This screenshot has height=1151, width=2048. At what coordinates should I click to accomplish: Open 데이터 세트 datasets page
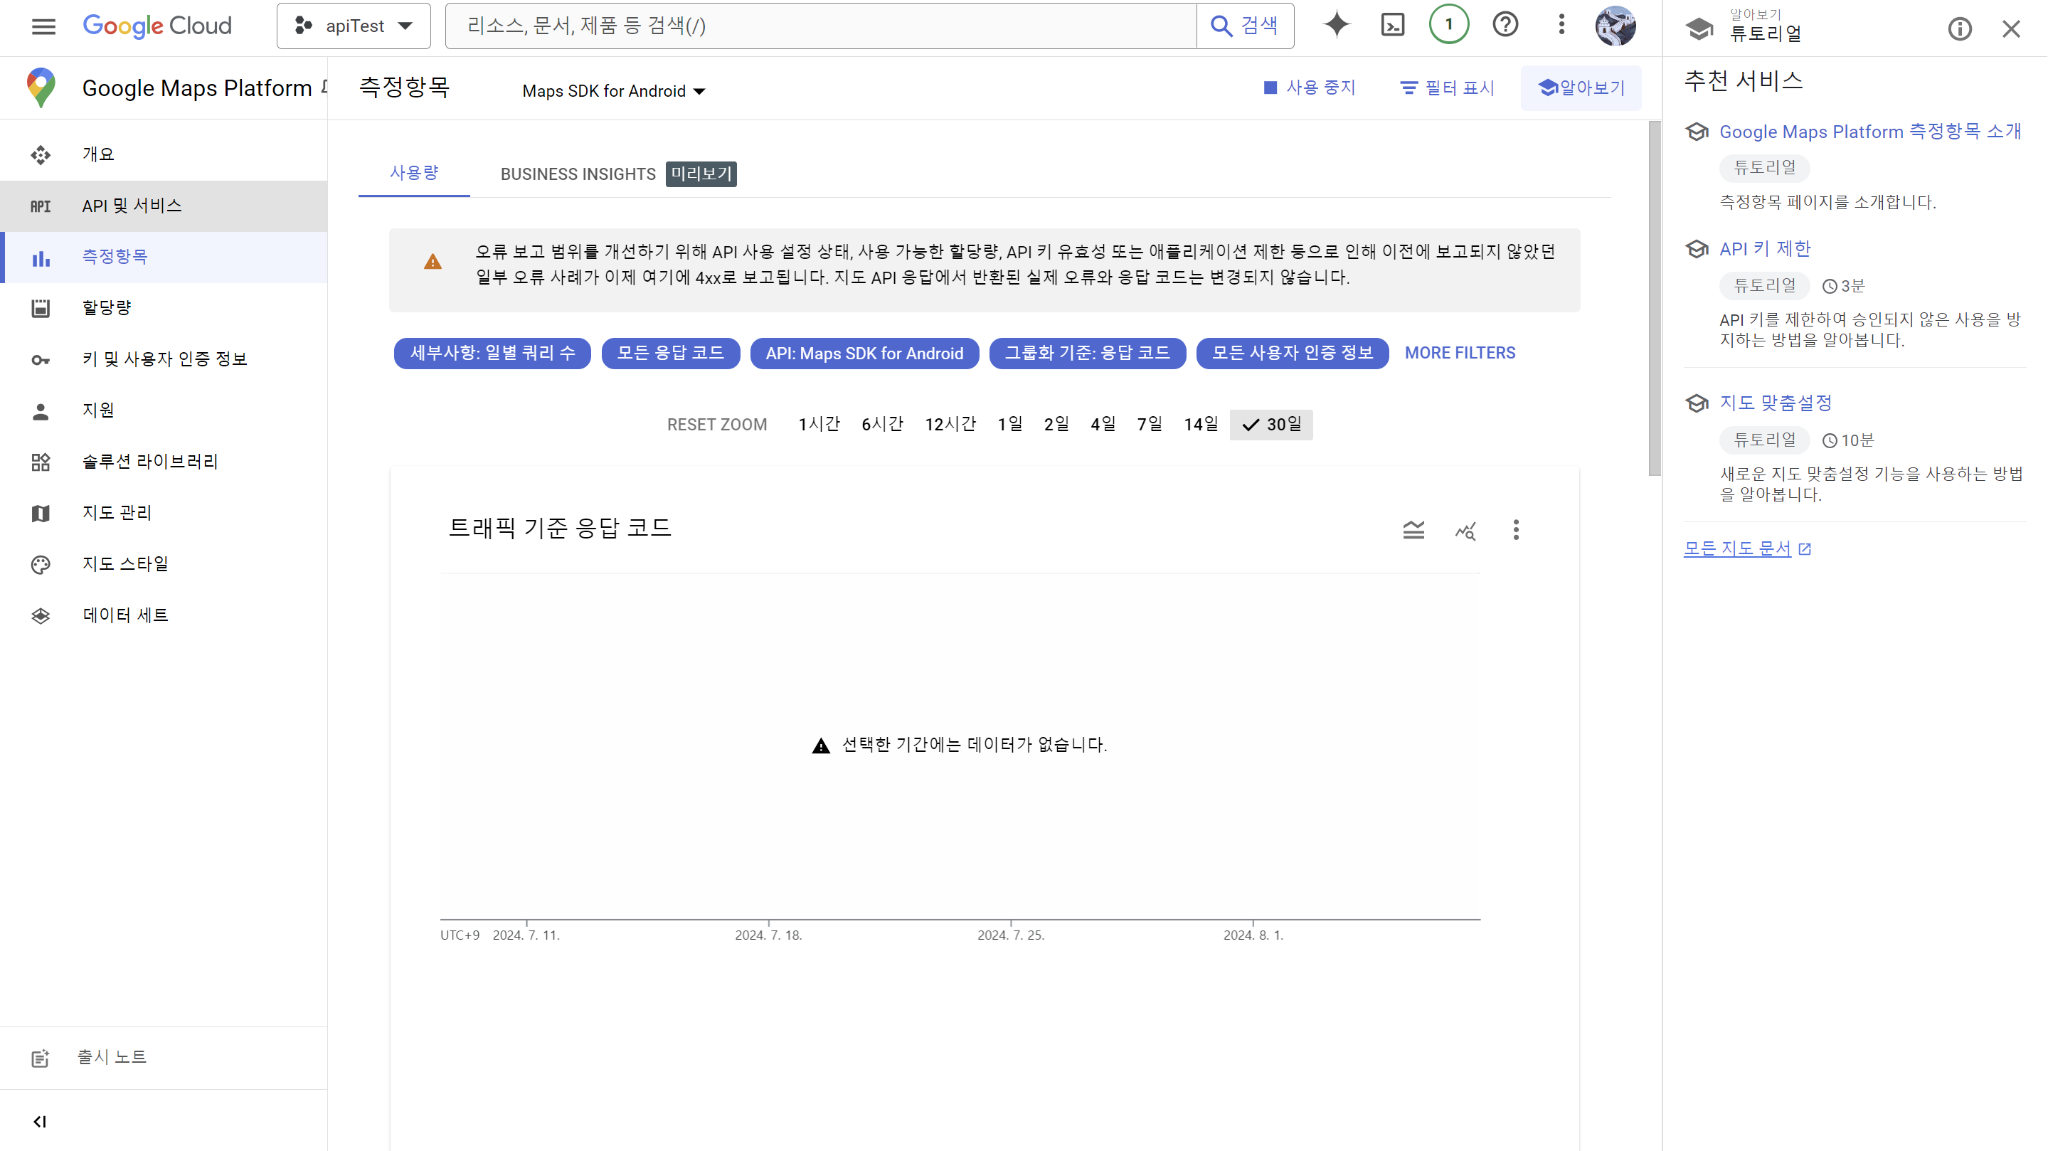[x=163, y=615]
